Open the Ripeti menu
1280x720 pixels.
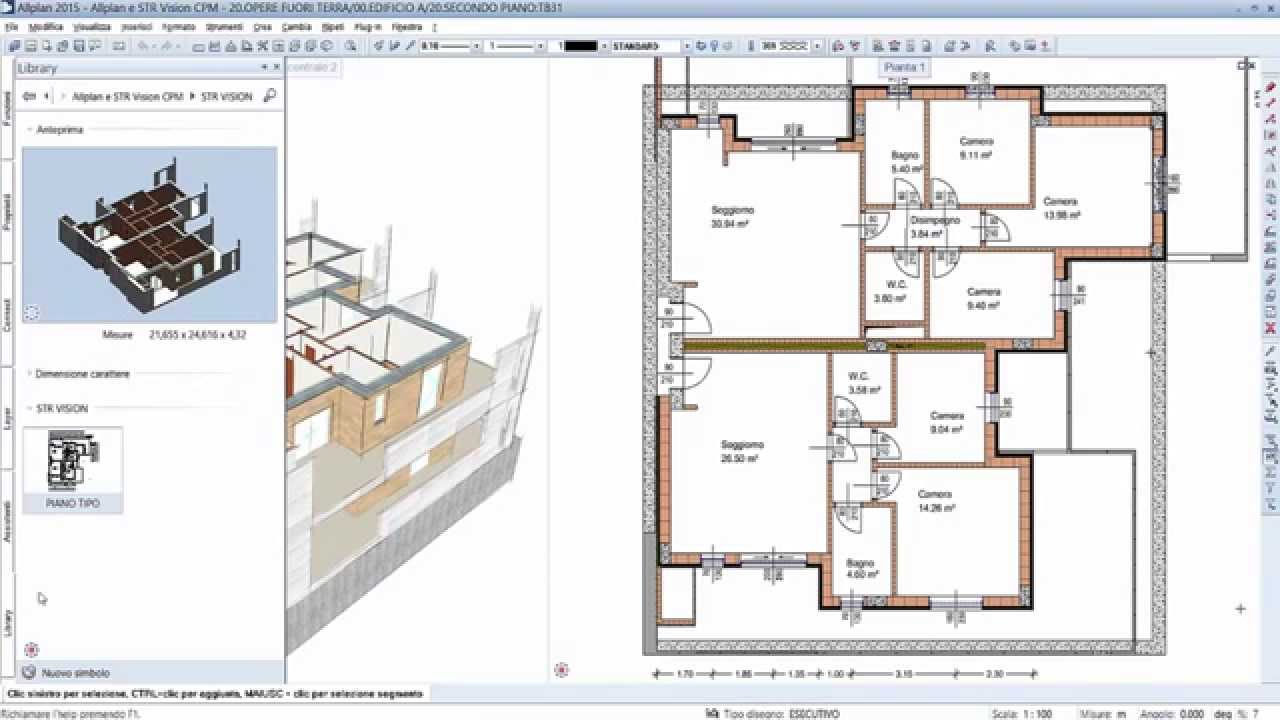tap(333, 27)
